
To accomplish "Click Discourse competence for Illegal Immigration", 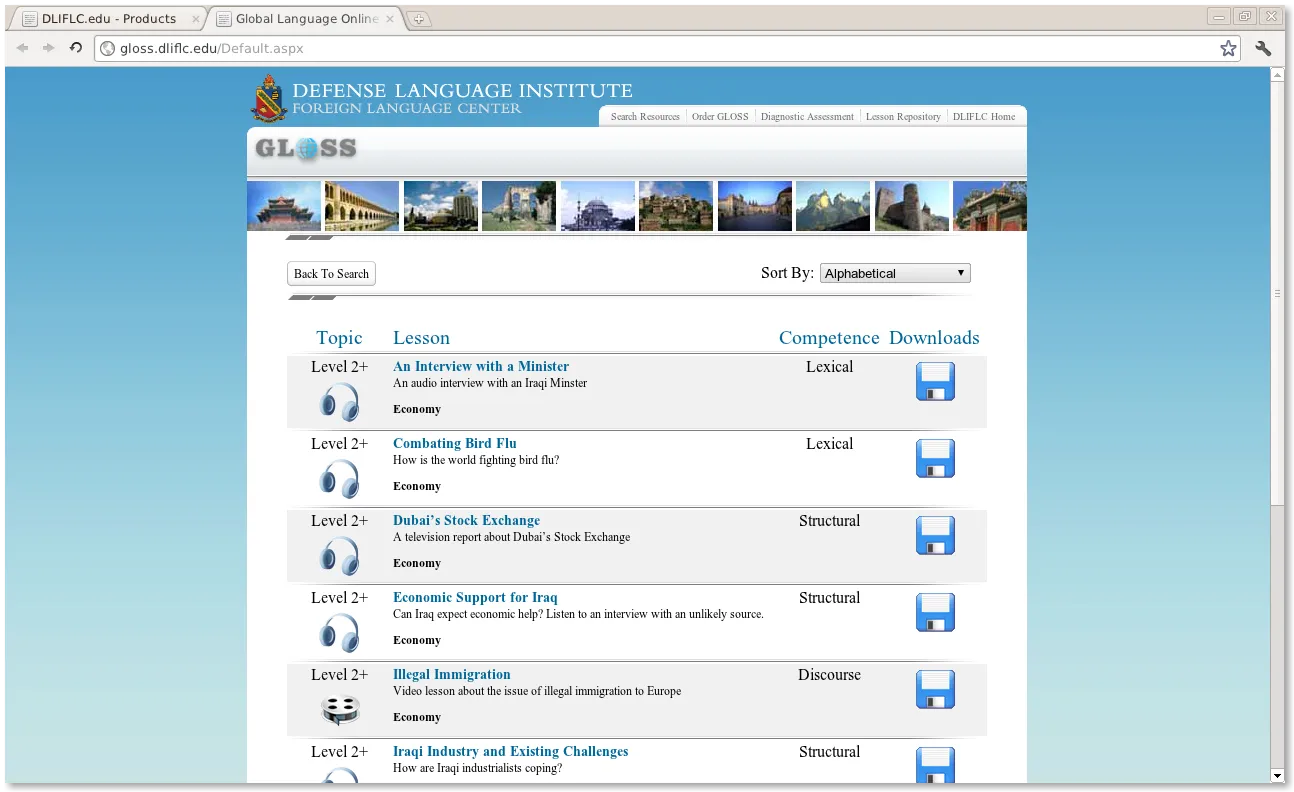I will 829,675.
